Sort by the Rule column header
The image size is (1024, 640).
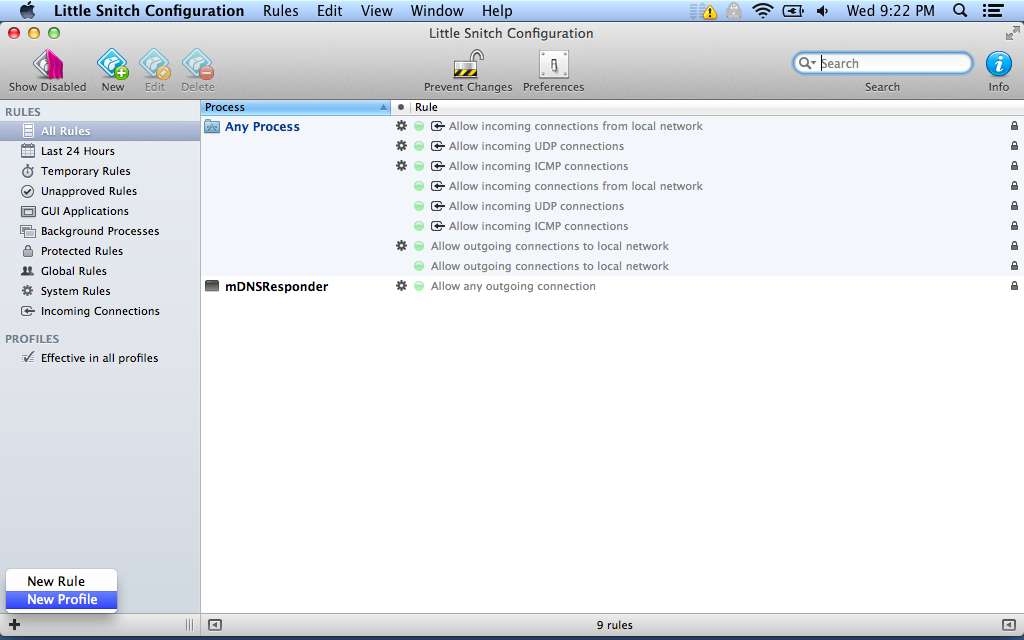pos(717,107)
